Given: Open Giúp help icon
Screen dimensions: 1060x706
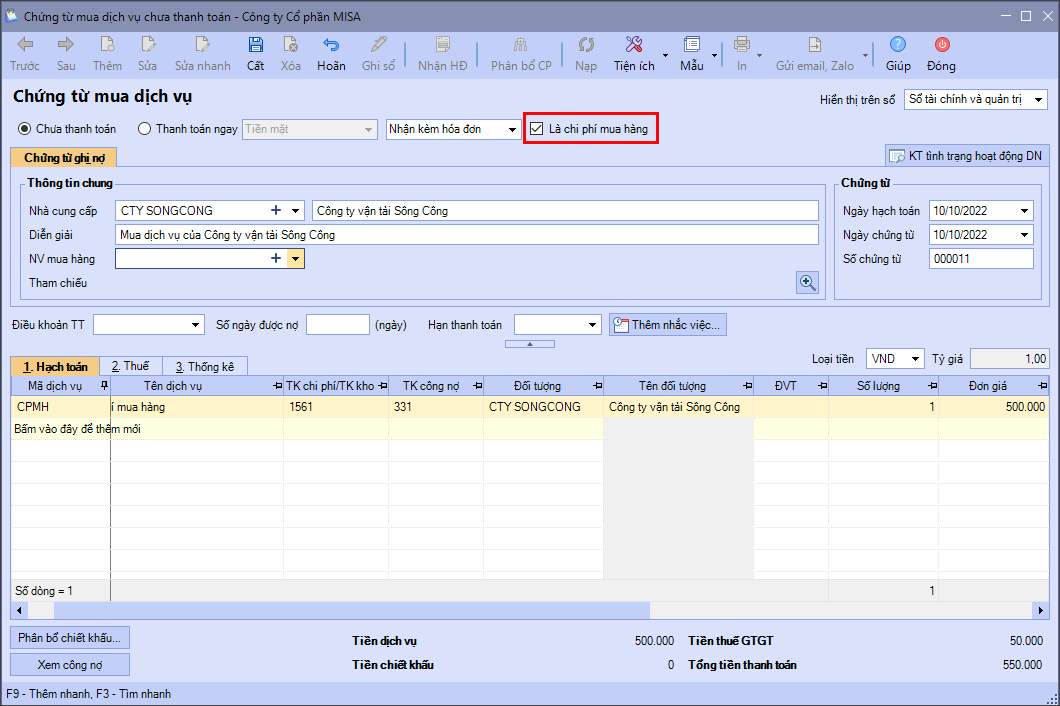Looking at the screenshot, I should coord(898,45).
